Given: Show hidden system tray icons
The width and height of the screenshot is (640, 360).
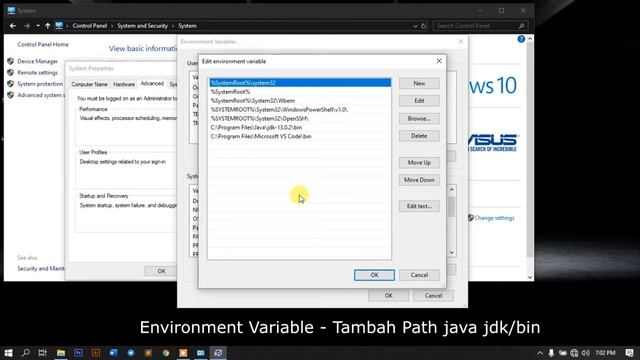Looking at the screenshot, I should tap(540, 353).
